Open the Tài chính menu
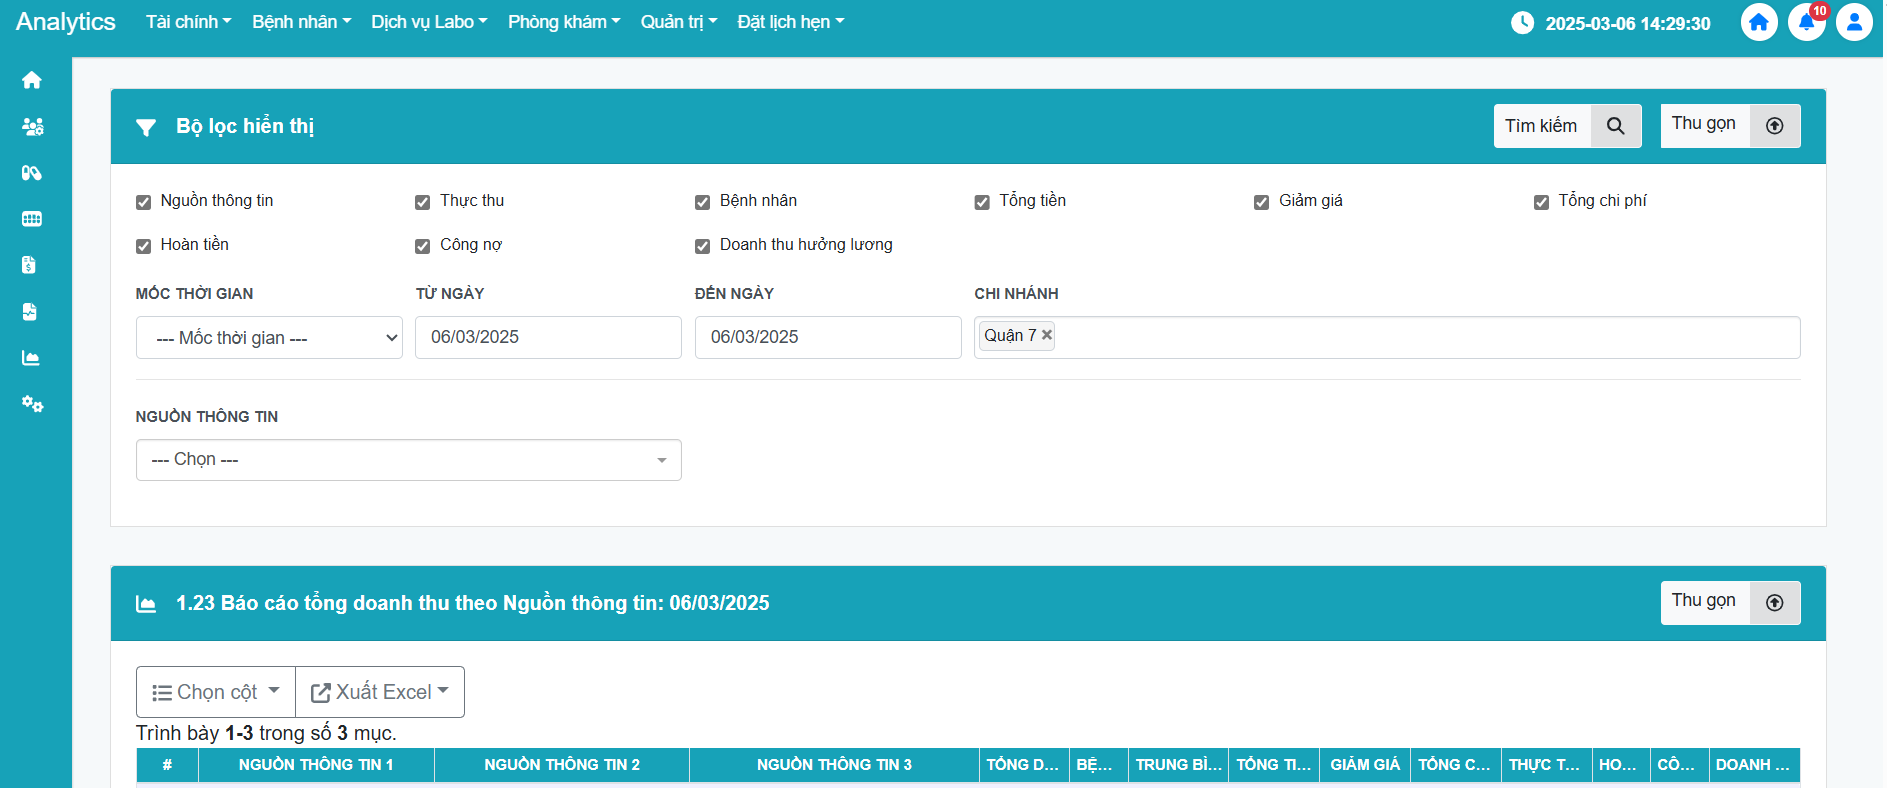The image size is (1887, 788). (x=188, y=22)
